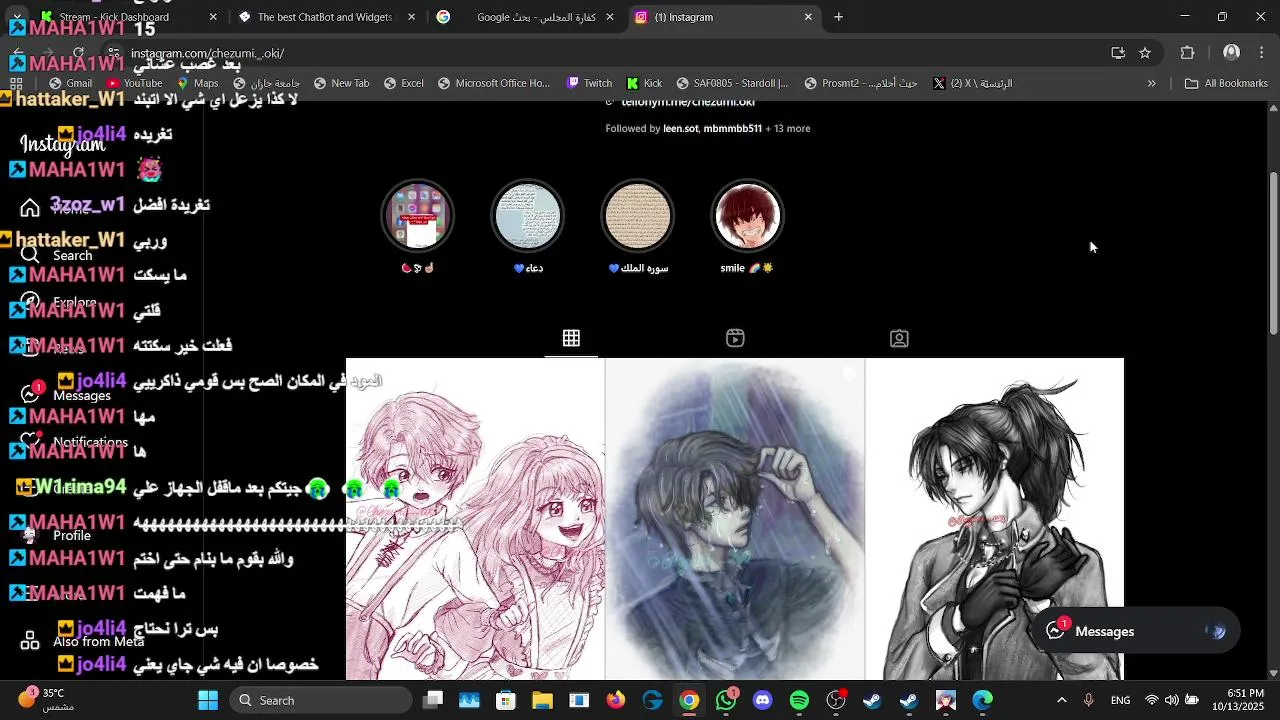
Task: Switch to Stream - Kick Dashboard tab
Action: point(127,17)
